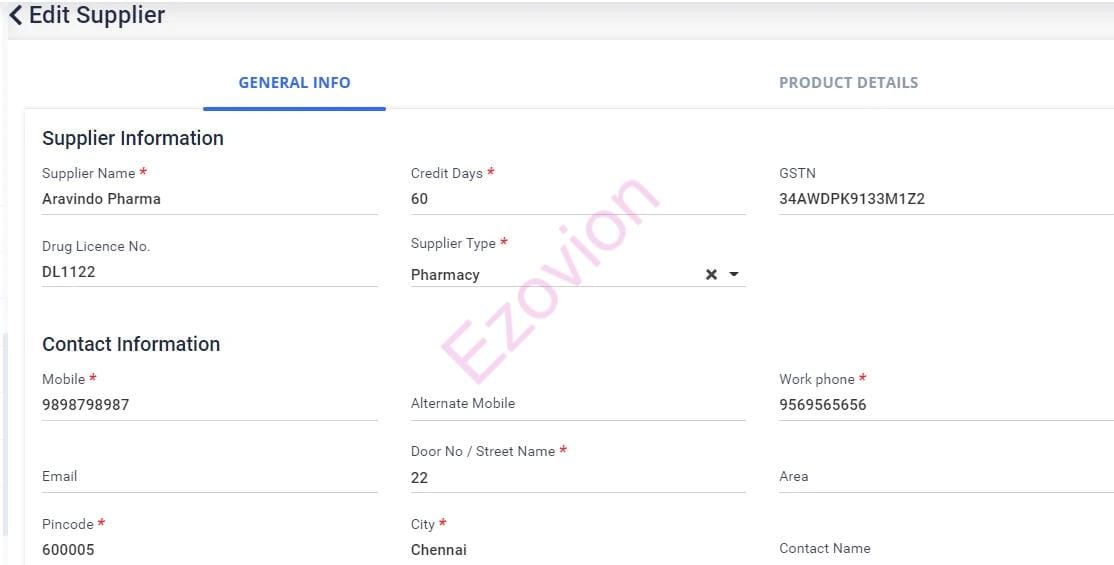This screenshot has height=565, width=1114.
Task: Click the Area input field
Action: pyautogui.click(x=945, y=477)
